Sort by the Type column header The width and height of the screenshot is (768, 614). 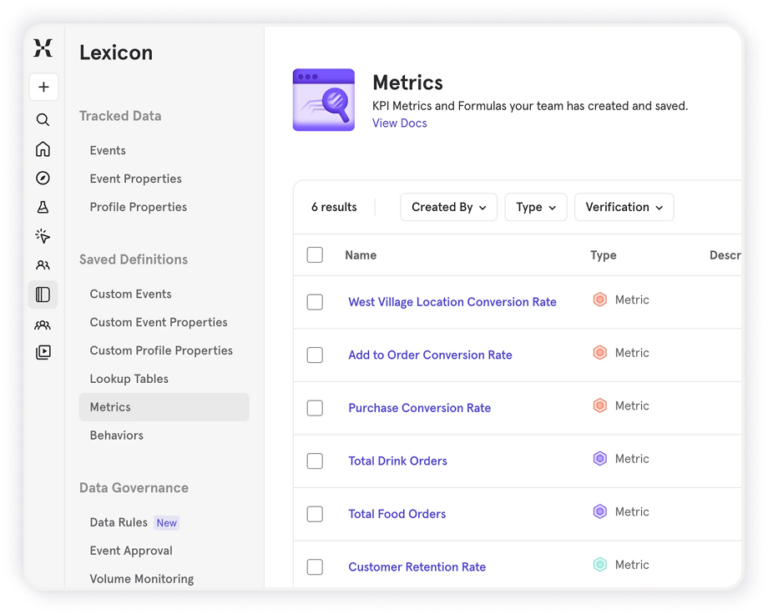(x=603, y=256)
